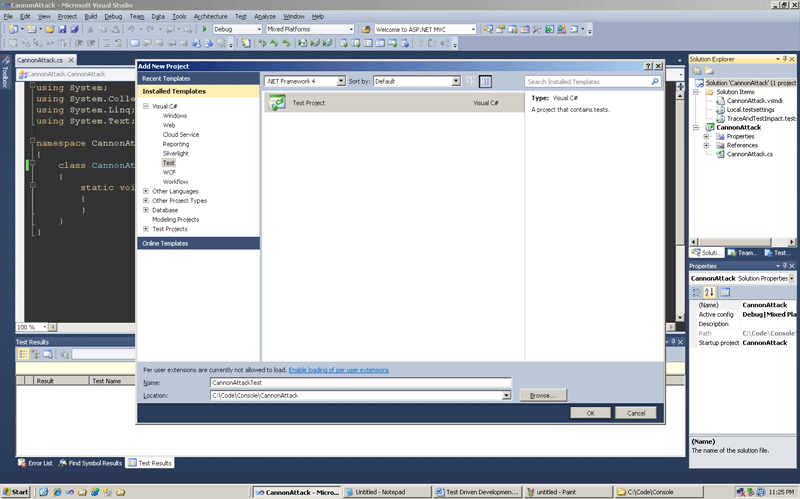Switch to Find Symbol Results tab
800x499 pixels.
click(x=90, y=463)
